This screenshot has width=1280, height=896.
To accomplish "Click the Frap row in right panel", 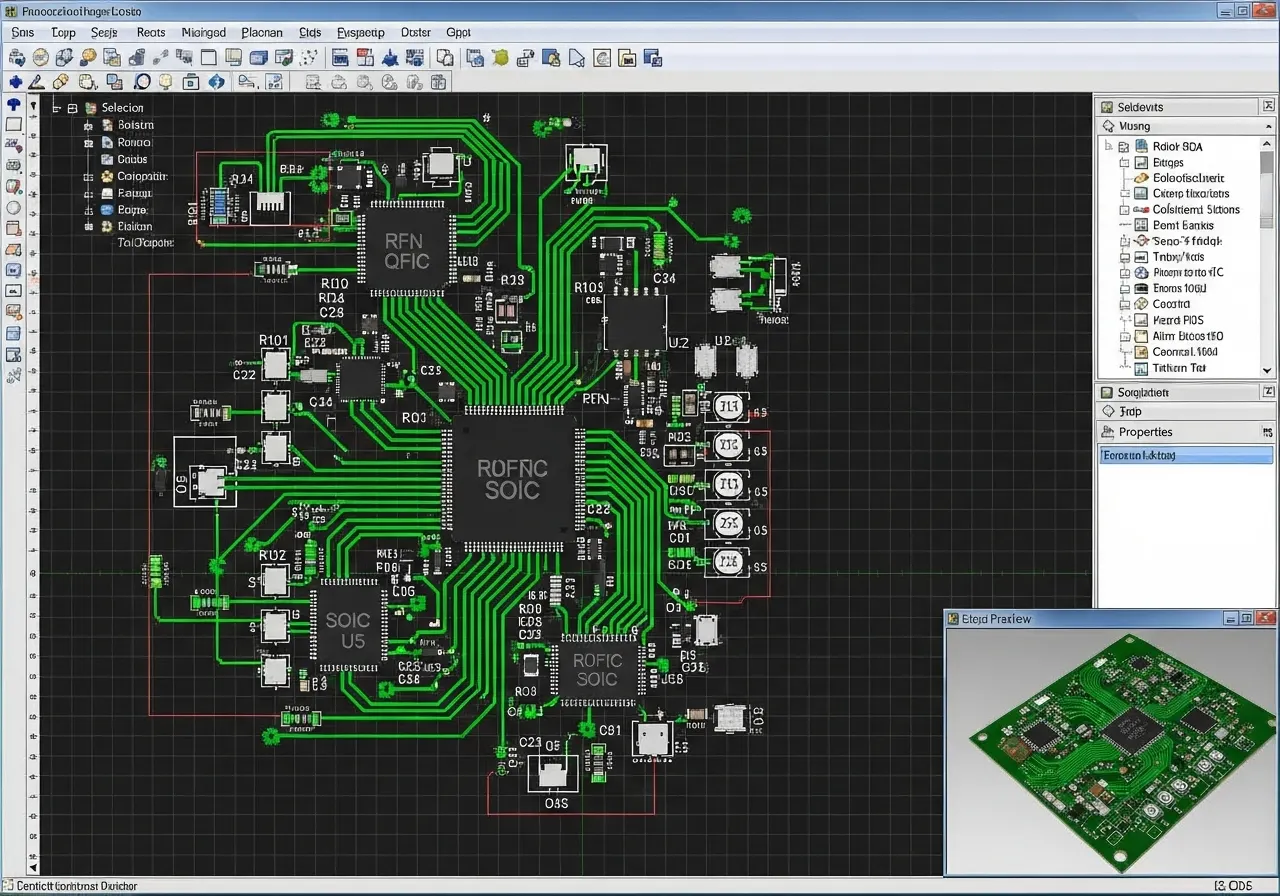I will click(x=1186, y=411).
